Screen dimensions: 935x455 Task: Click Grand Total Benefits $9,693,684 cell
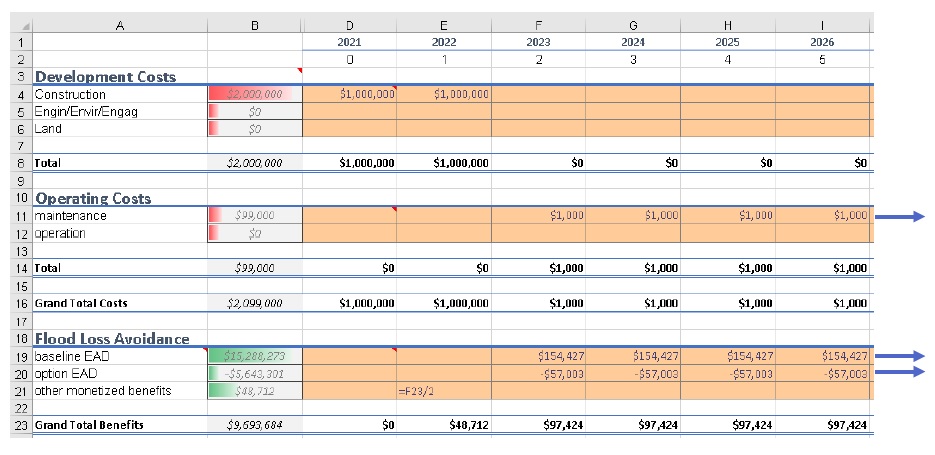[x=255, y=425]
